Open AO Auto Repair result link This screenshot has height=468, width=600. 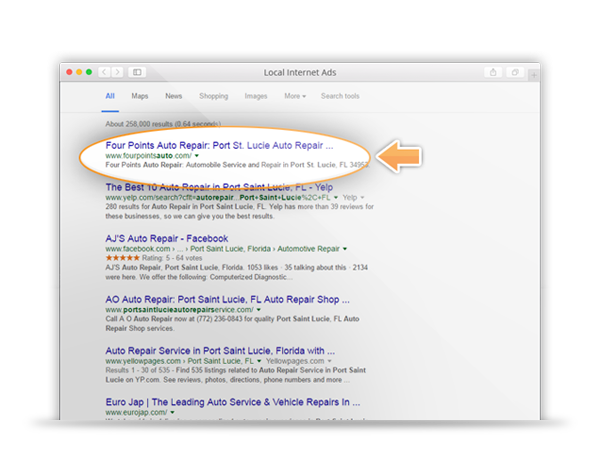tap(226, 298)
